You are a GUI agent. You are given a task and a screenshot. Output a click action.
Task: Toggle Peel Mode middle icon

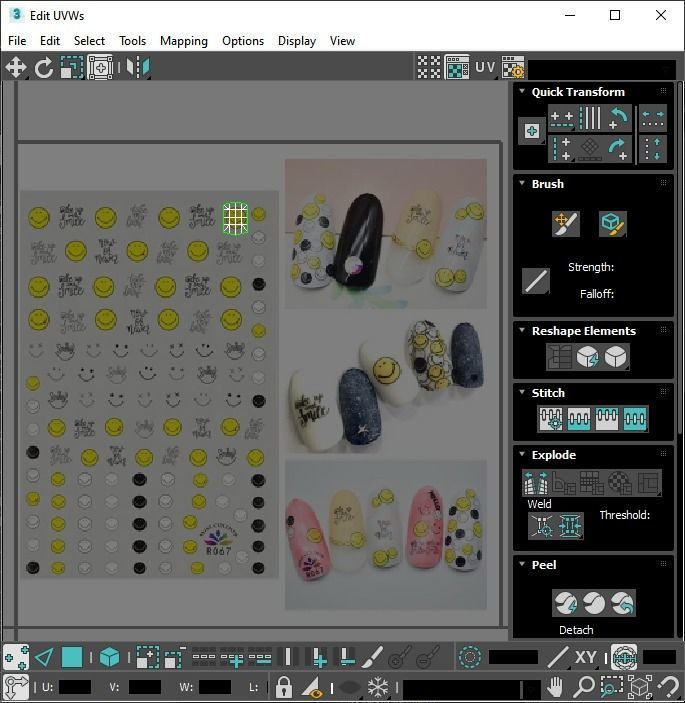(x=594, y=603)
